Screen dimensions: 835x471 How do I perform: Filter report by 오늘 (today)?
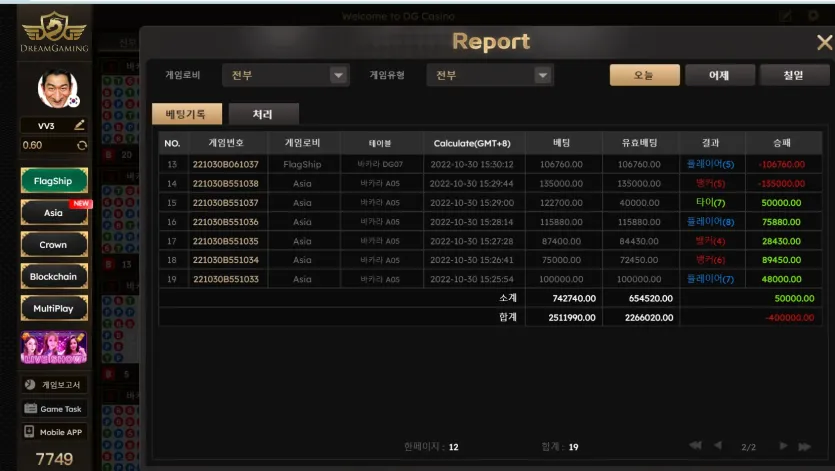pyautogui.click(x=644, y=75)
